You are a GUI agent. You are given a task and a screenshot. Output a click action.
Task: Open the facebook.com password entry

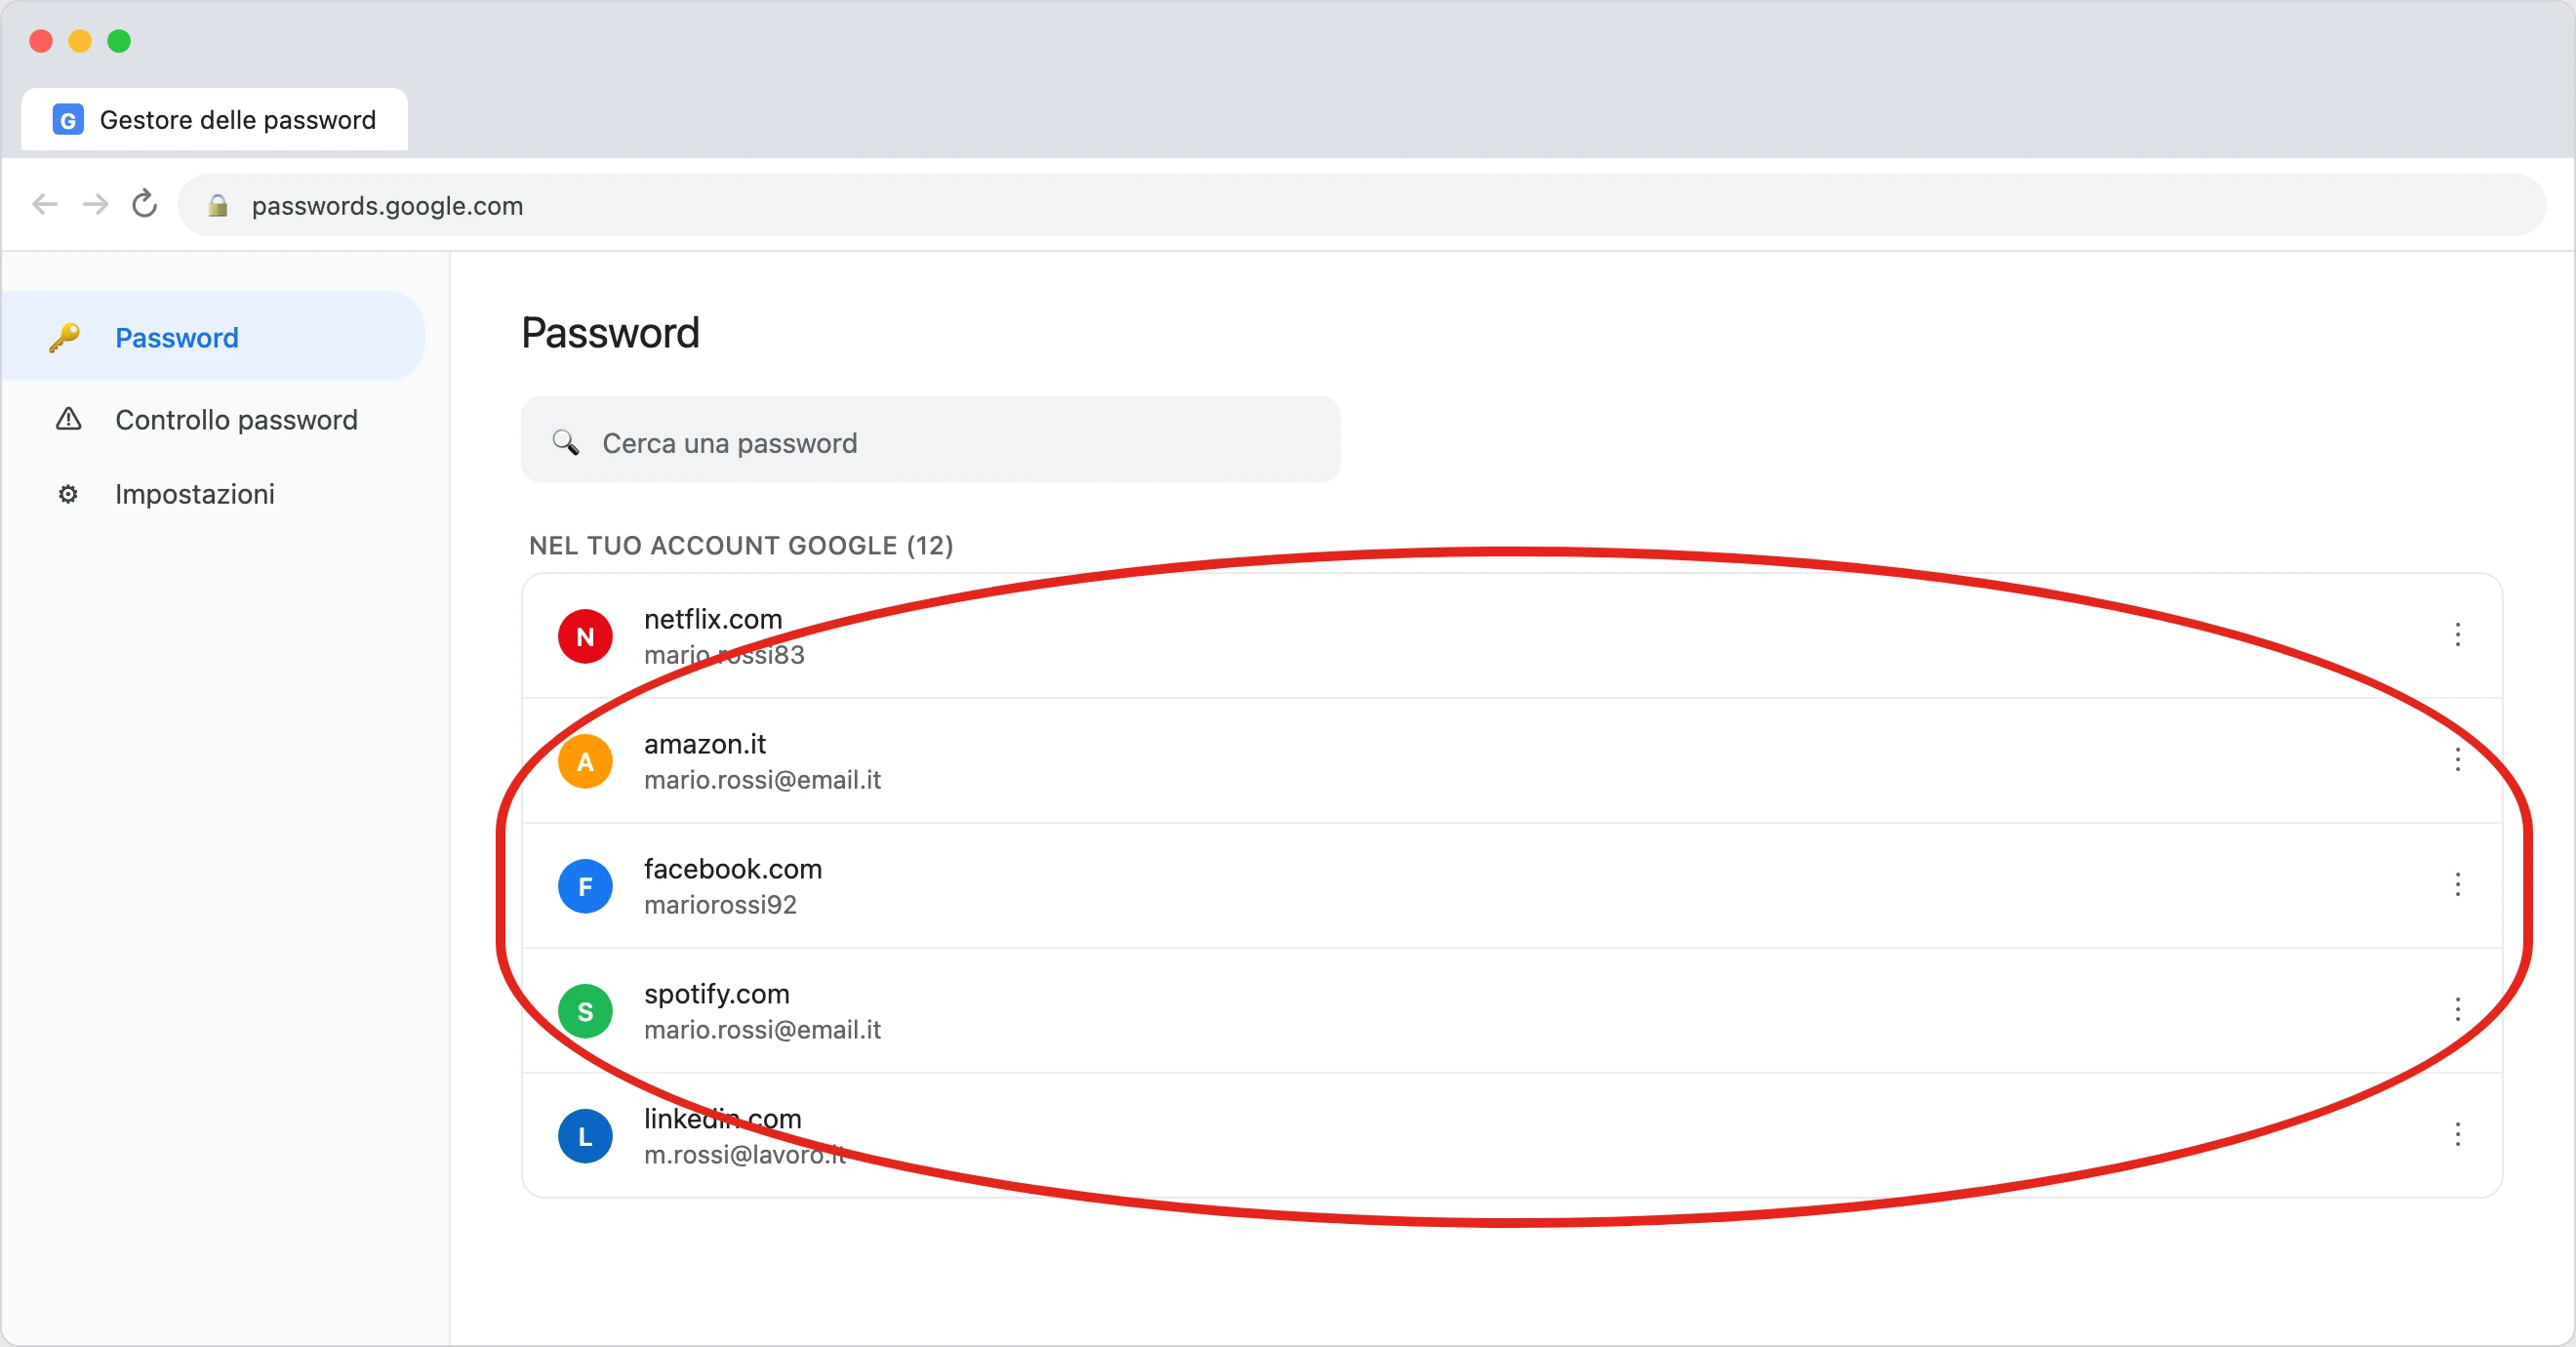pyautogui.click(x=1511, y=886)
